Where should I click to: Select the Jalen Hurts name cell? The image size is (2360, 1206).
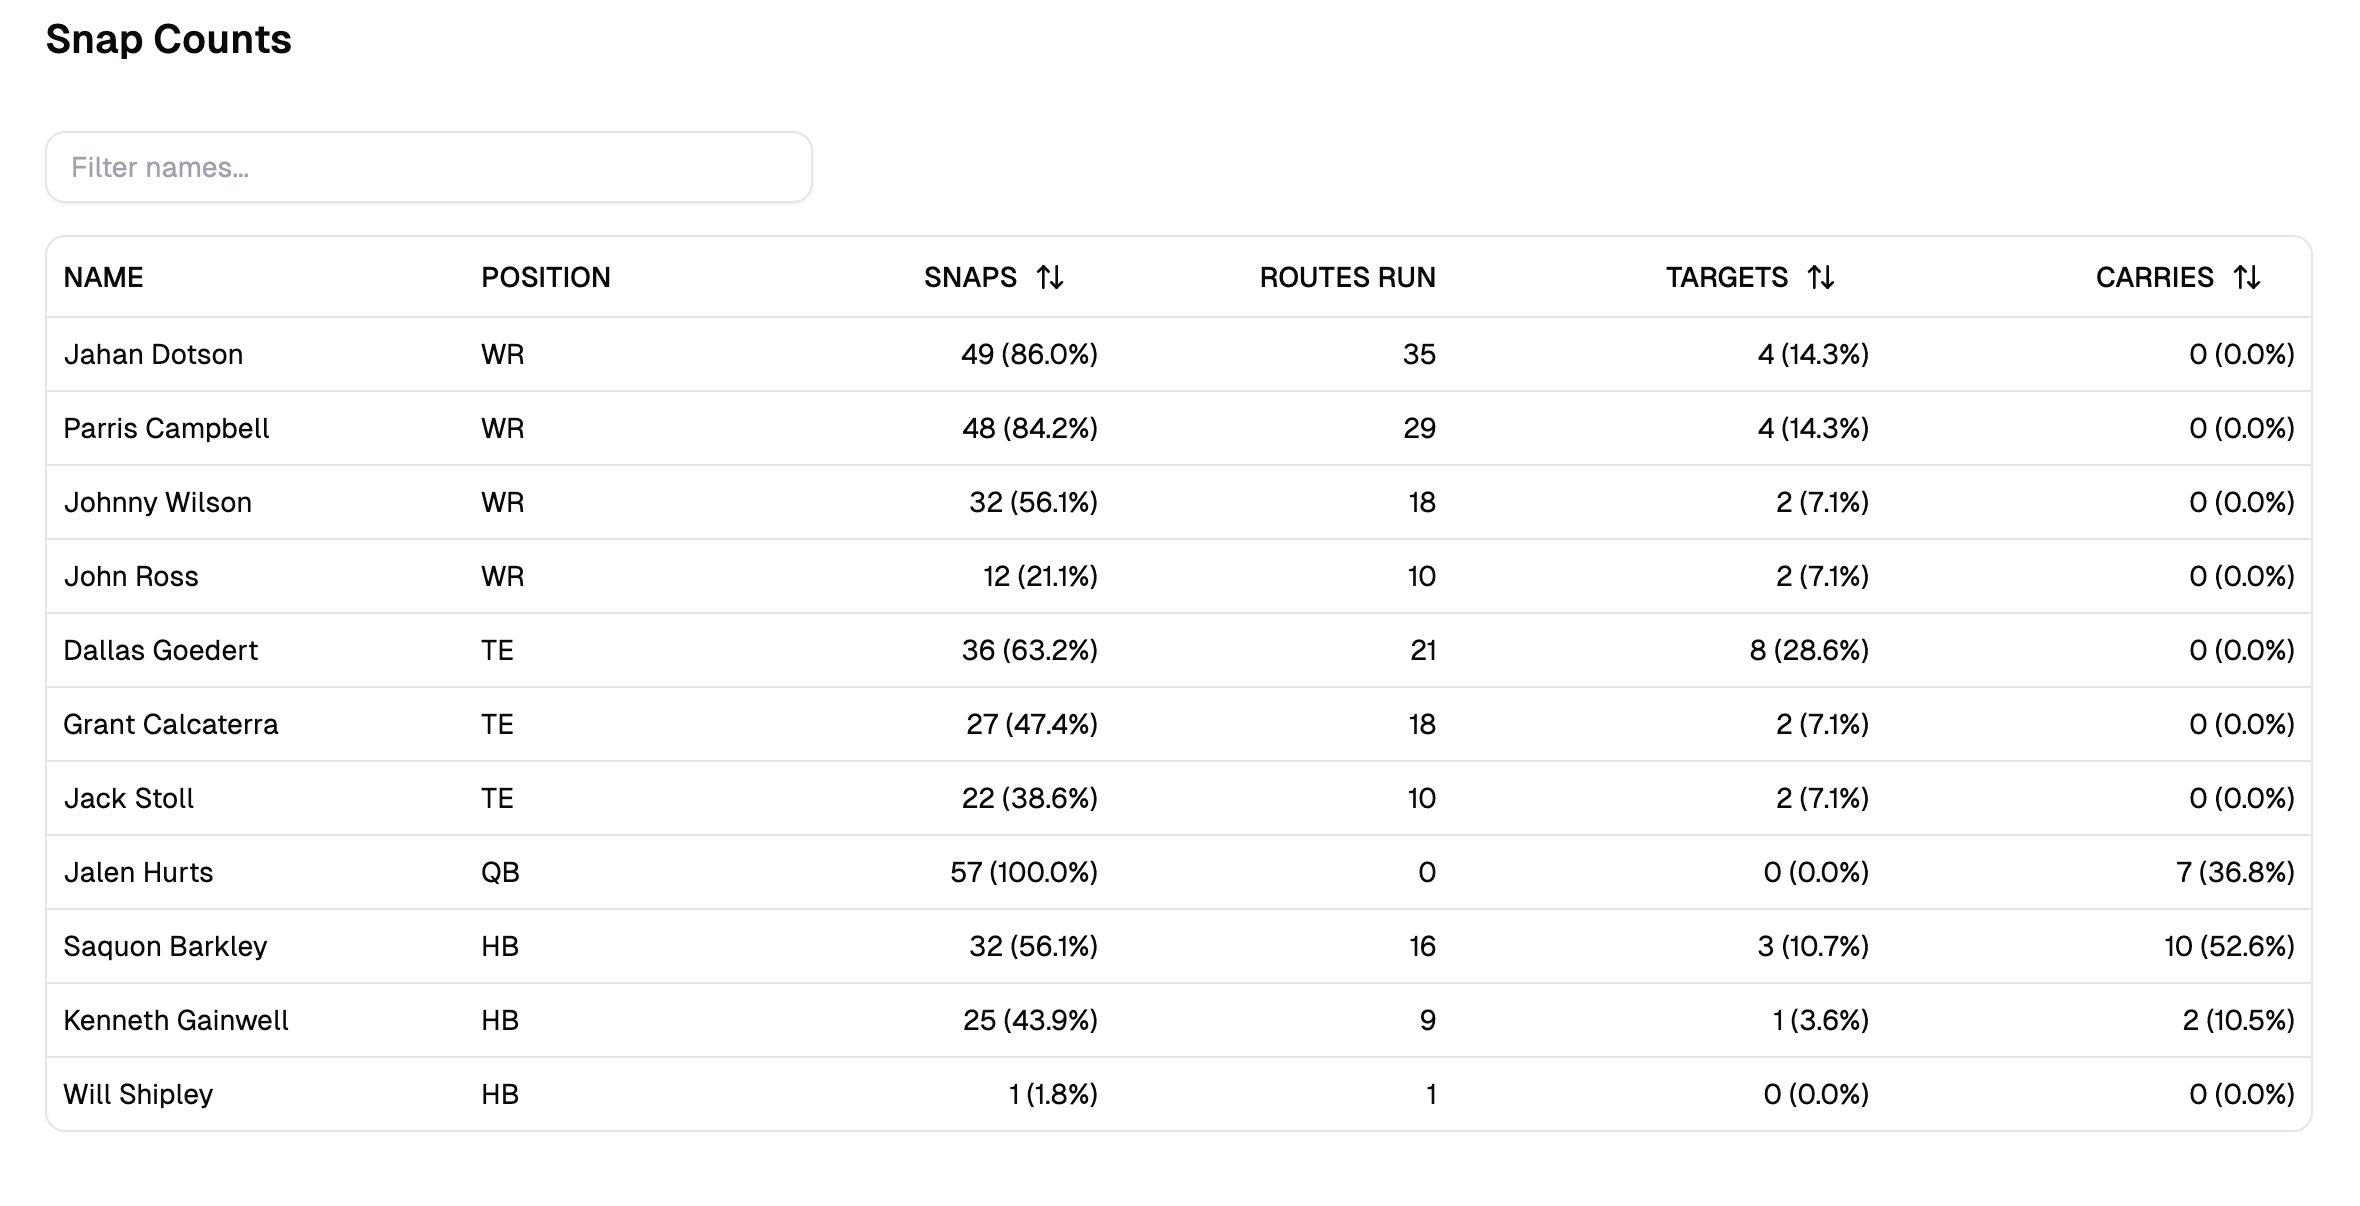[138, 872]
